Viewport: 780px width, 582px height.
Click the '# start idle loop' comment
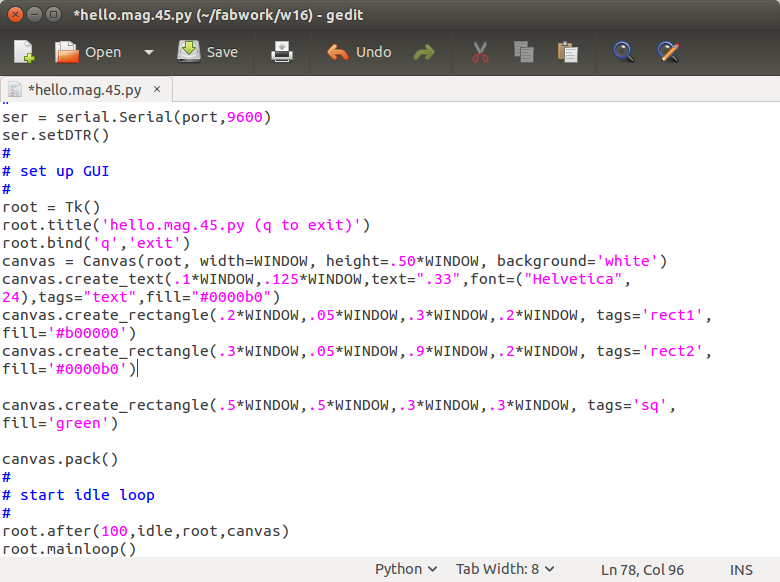coord(78,495)
